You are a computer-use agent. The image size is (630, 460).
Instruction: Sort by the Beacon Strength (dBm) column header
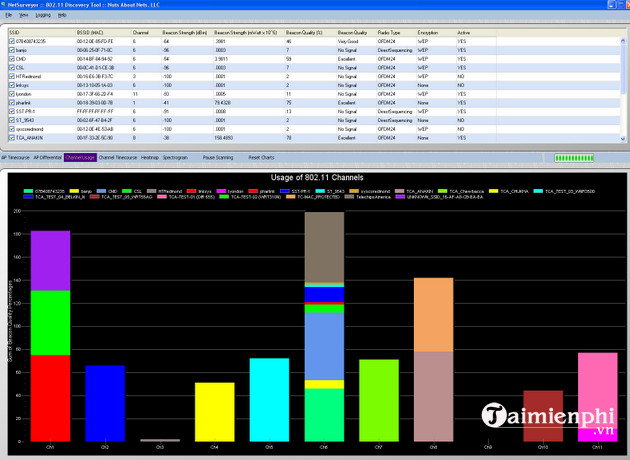pos(187,33)
